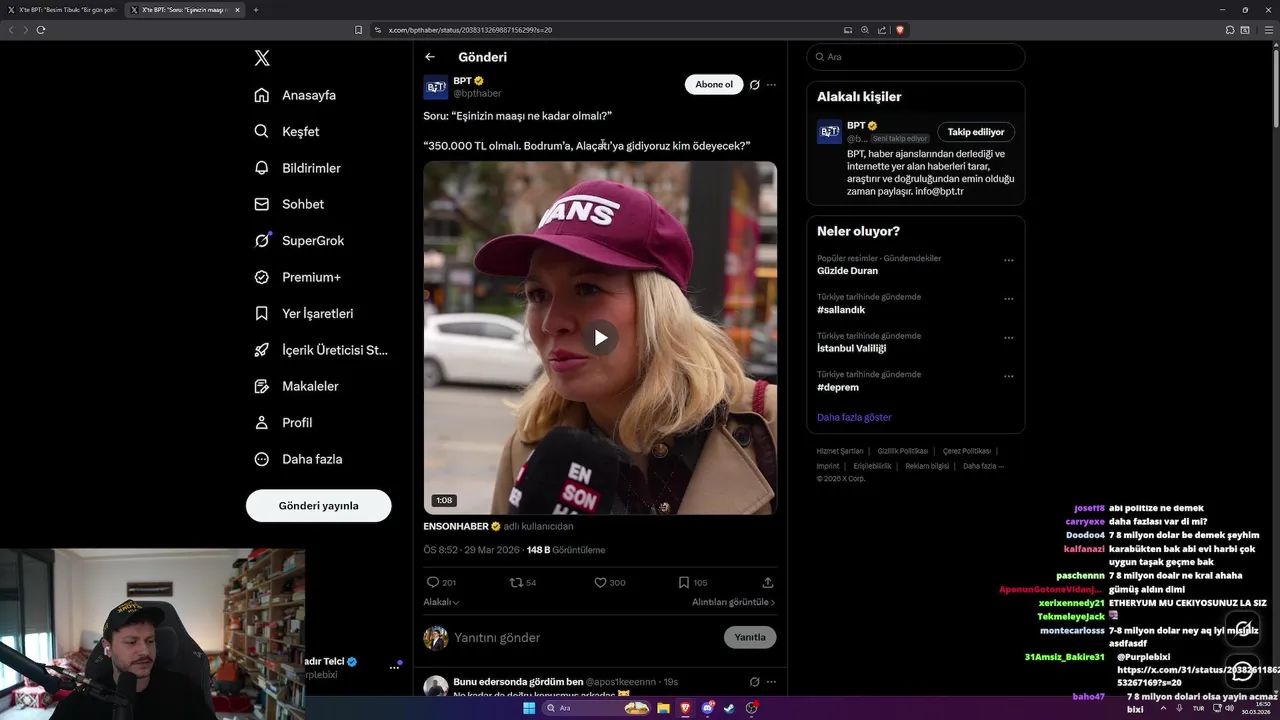Image resolution: width=1280 pixels, height=720 pixels.
Task: Open more options for #sallandık trend
Action: tap(1008, 299)
